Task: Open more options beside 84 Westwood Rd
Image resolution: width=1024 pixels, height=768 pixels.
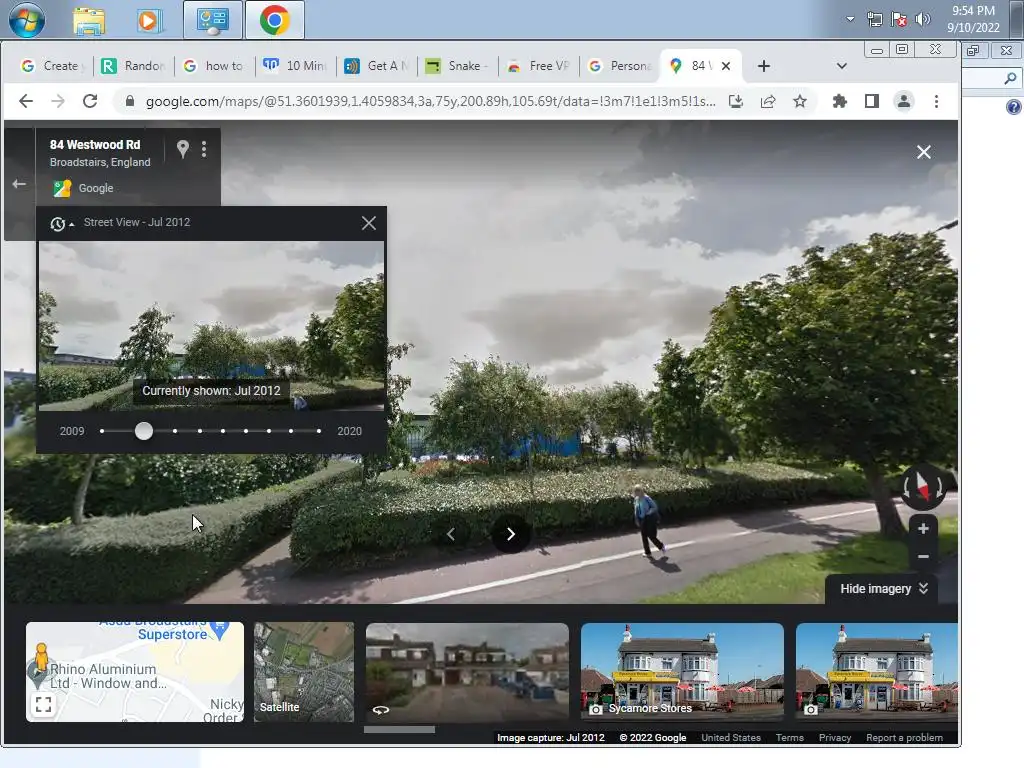Action: pyautogui.click(x=204, y=150)
